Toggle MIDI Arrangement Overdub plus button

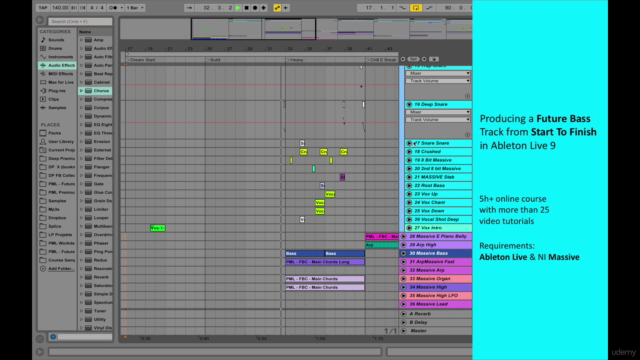(x=264, y=8)
